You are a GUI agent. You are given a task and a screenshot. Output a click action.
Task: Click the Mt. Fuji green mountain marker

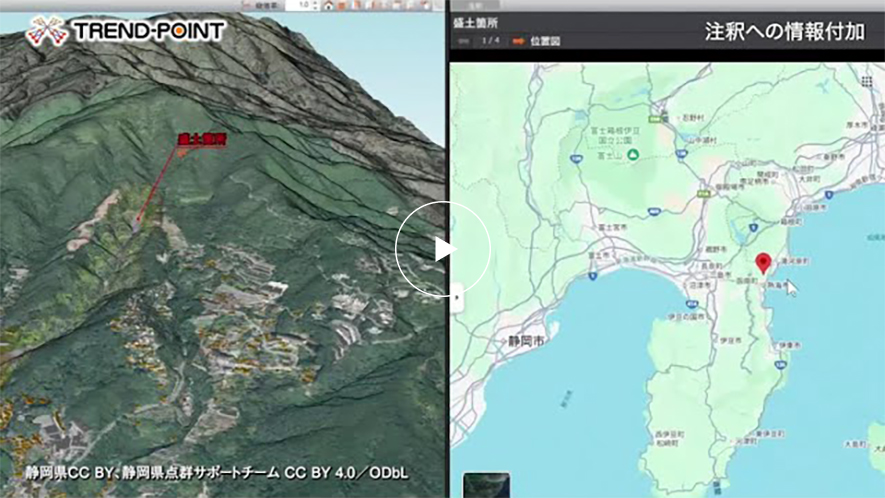(633, 154)
